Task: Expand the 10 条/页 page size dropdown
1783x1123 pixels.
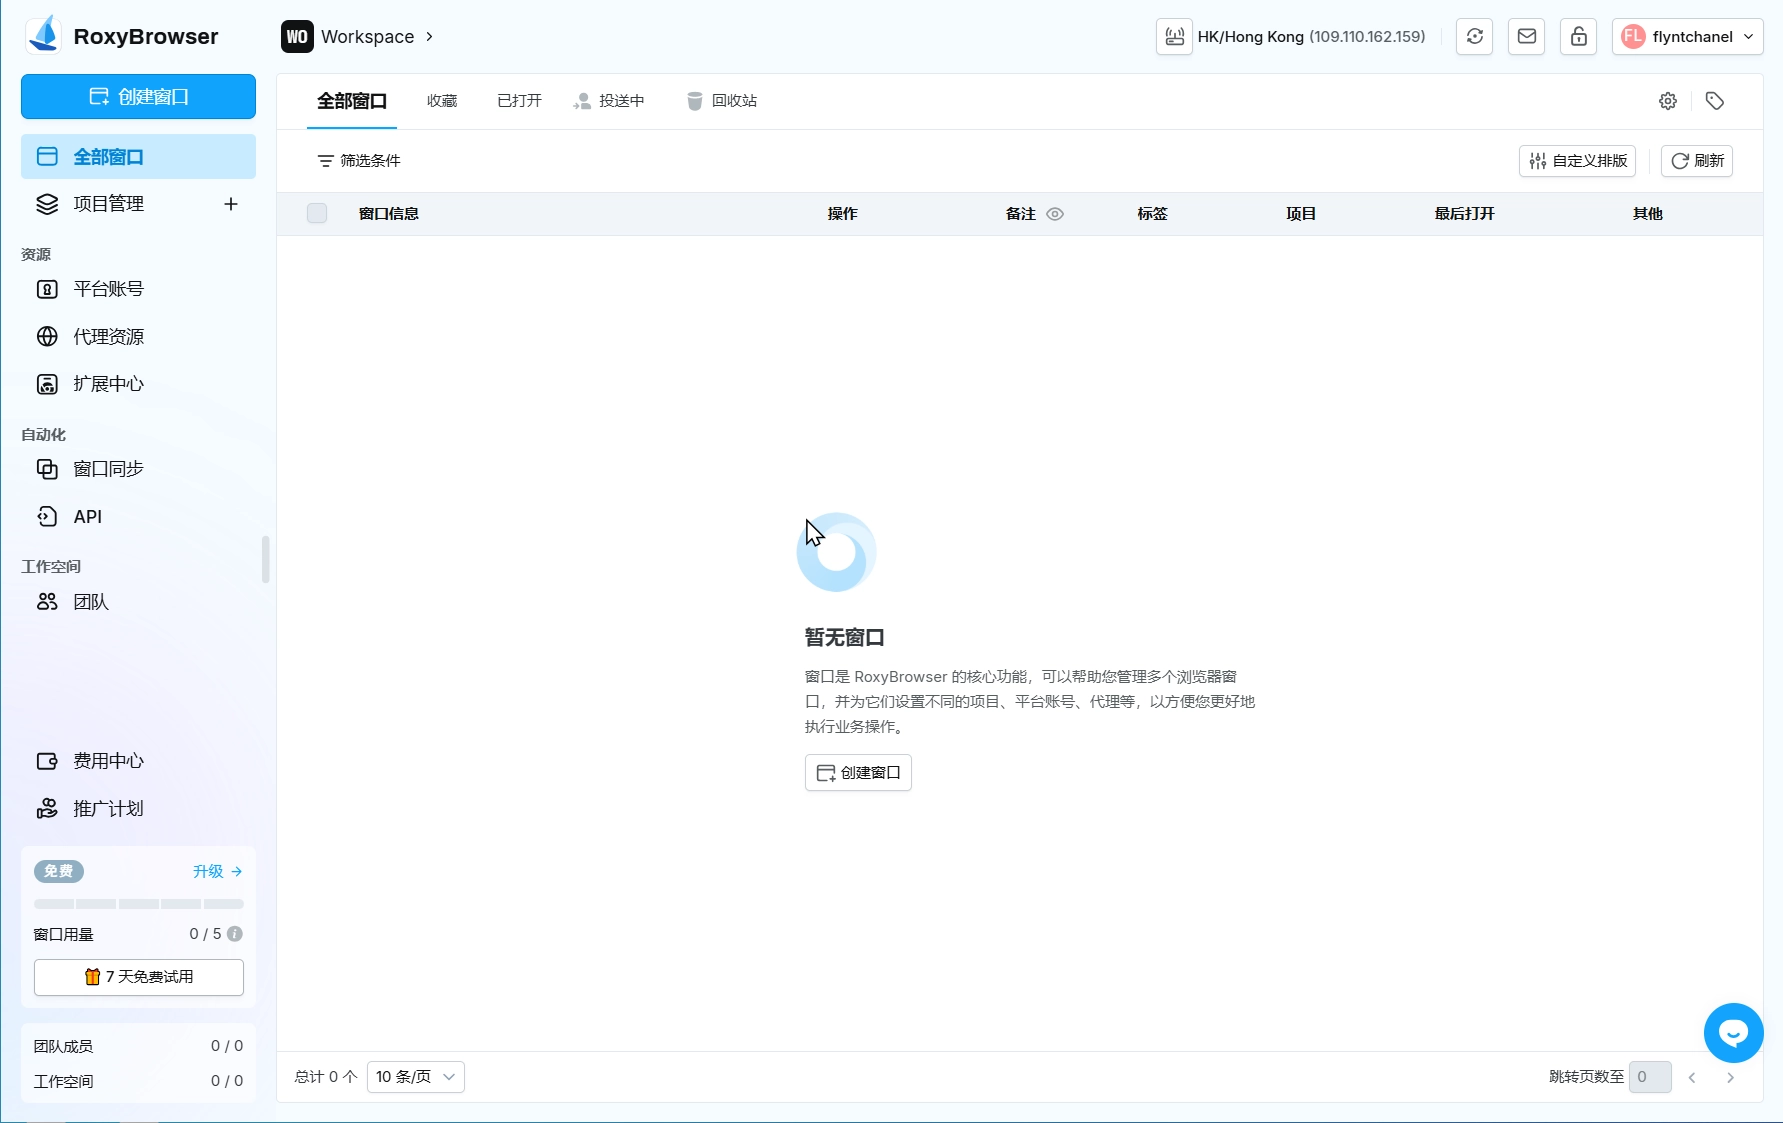Action: coord(415,1077)
